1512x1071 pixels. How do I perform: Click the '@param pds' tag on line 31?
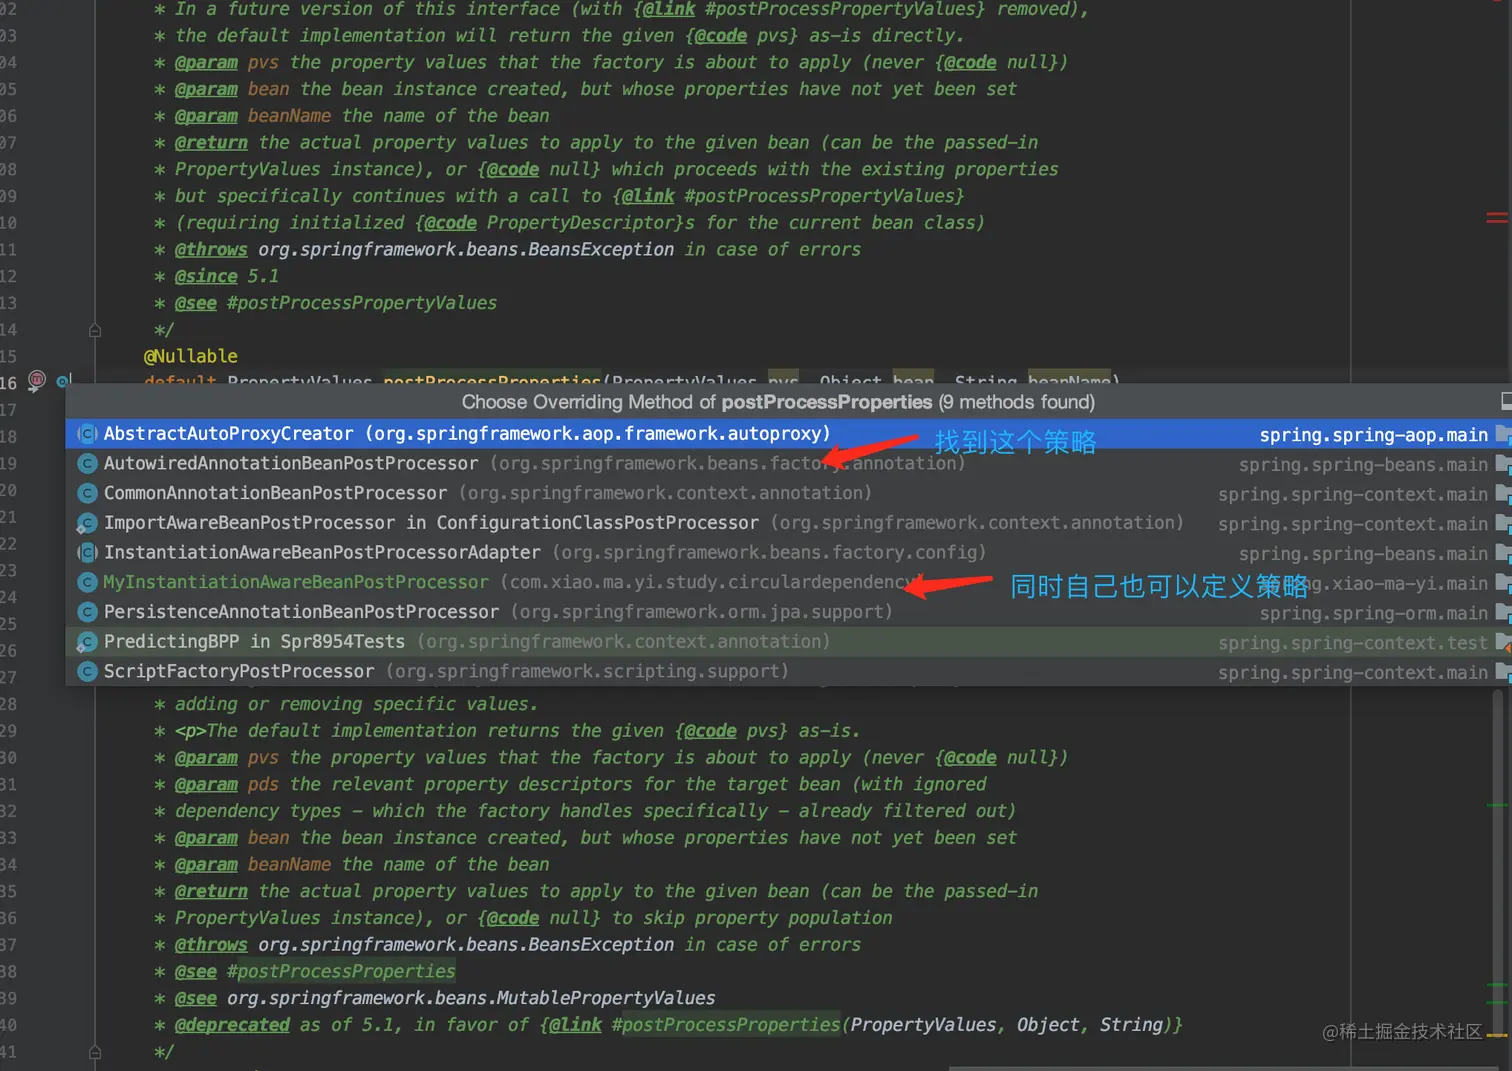pyautogui.click(x=227, y=784)
